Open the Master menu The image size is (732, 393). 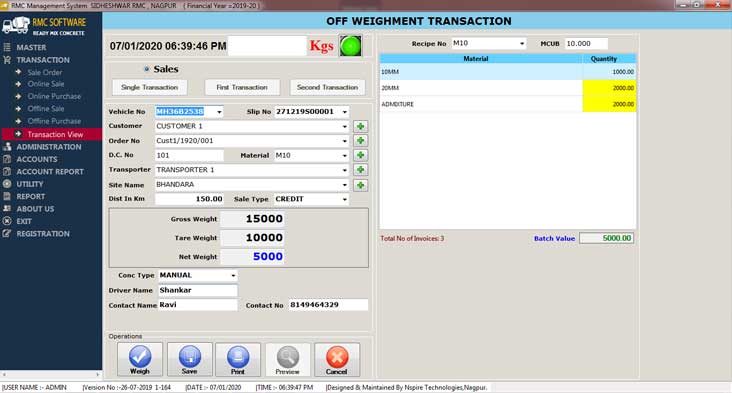31,47
